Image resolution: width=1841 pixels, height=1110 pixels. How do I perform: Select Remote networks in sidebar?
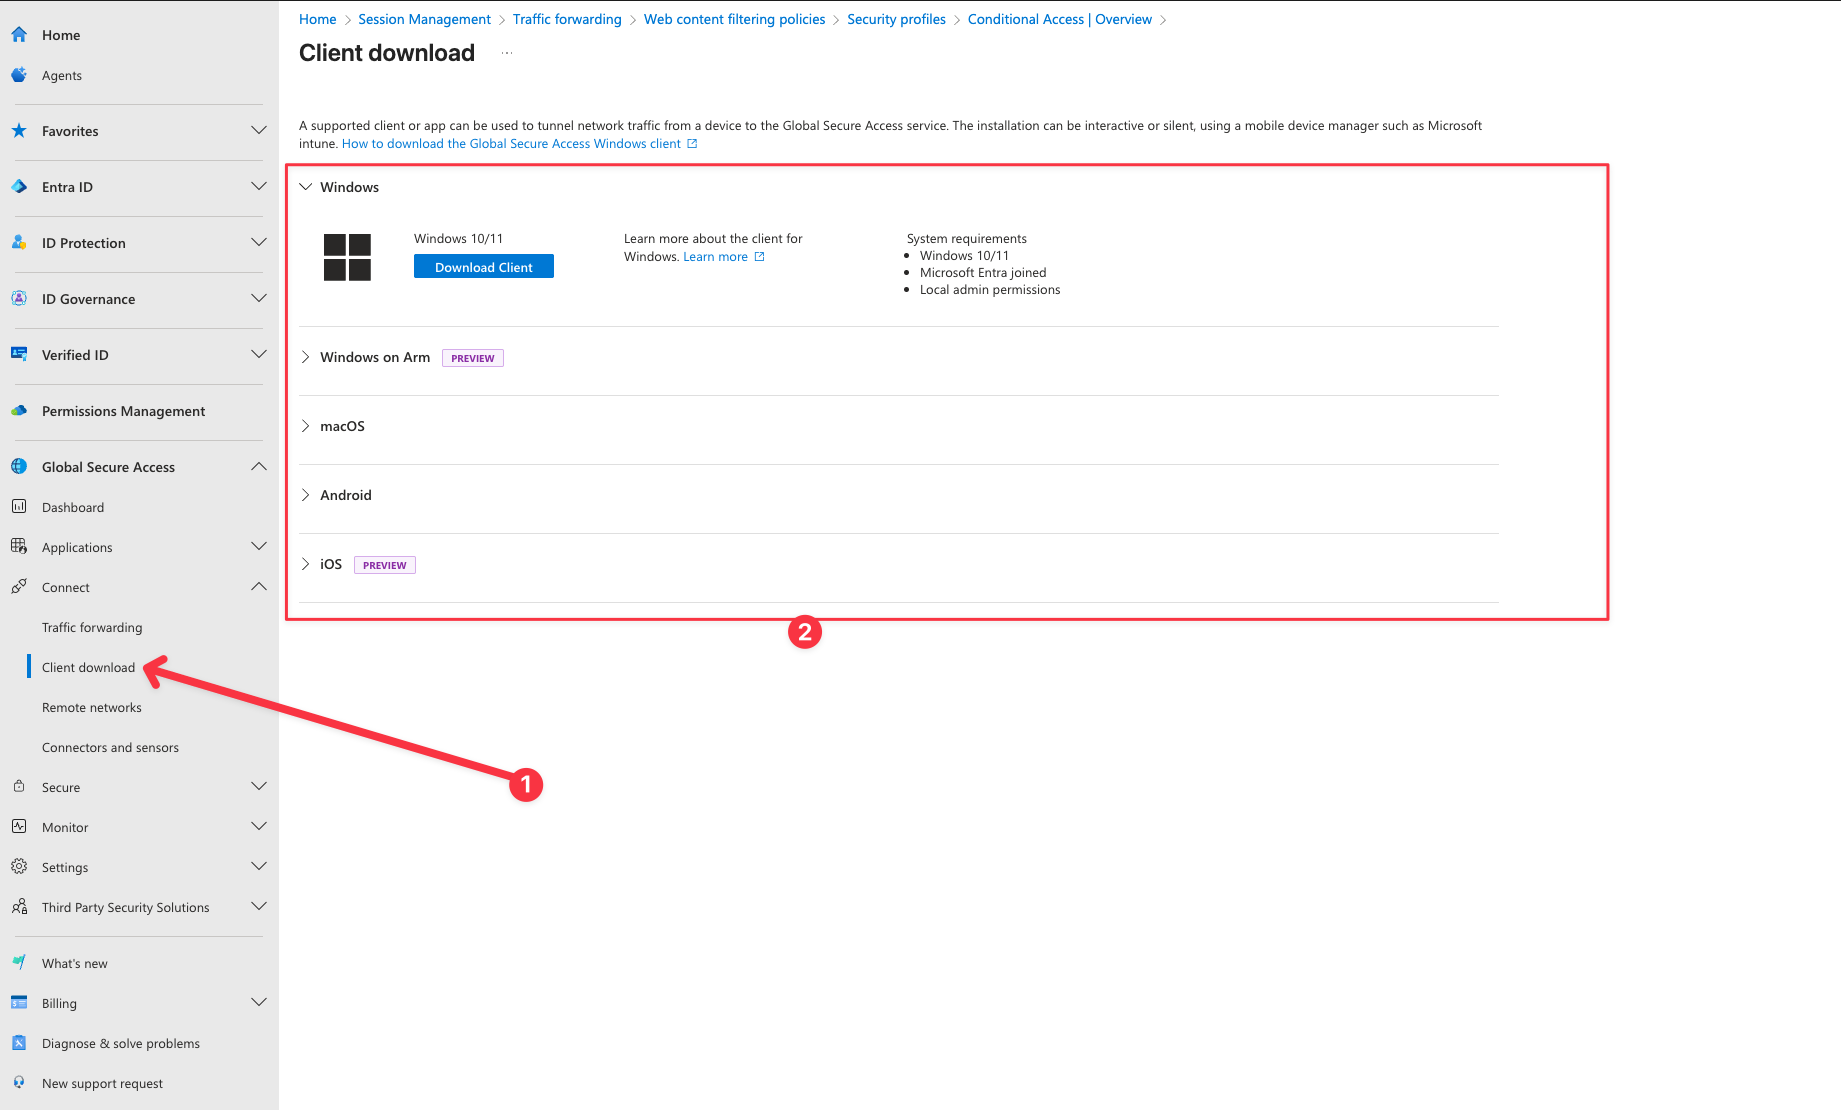(x=92, y=707)
